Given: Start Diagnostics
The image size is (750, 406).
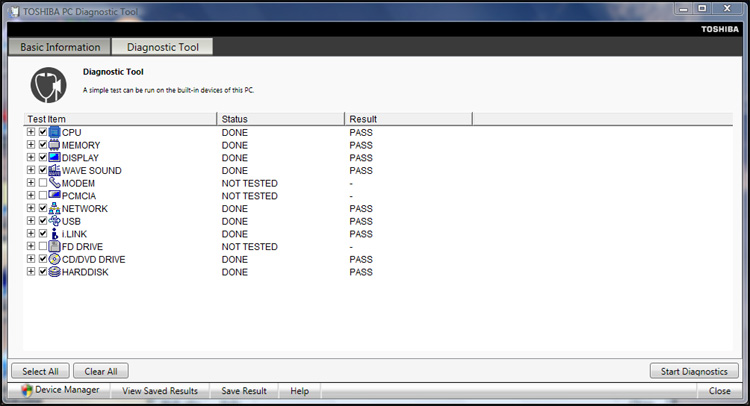Looking at the screenshot, I should 694,371.
